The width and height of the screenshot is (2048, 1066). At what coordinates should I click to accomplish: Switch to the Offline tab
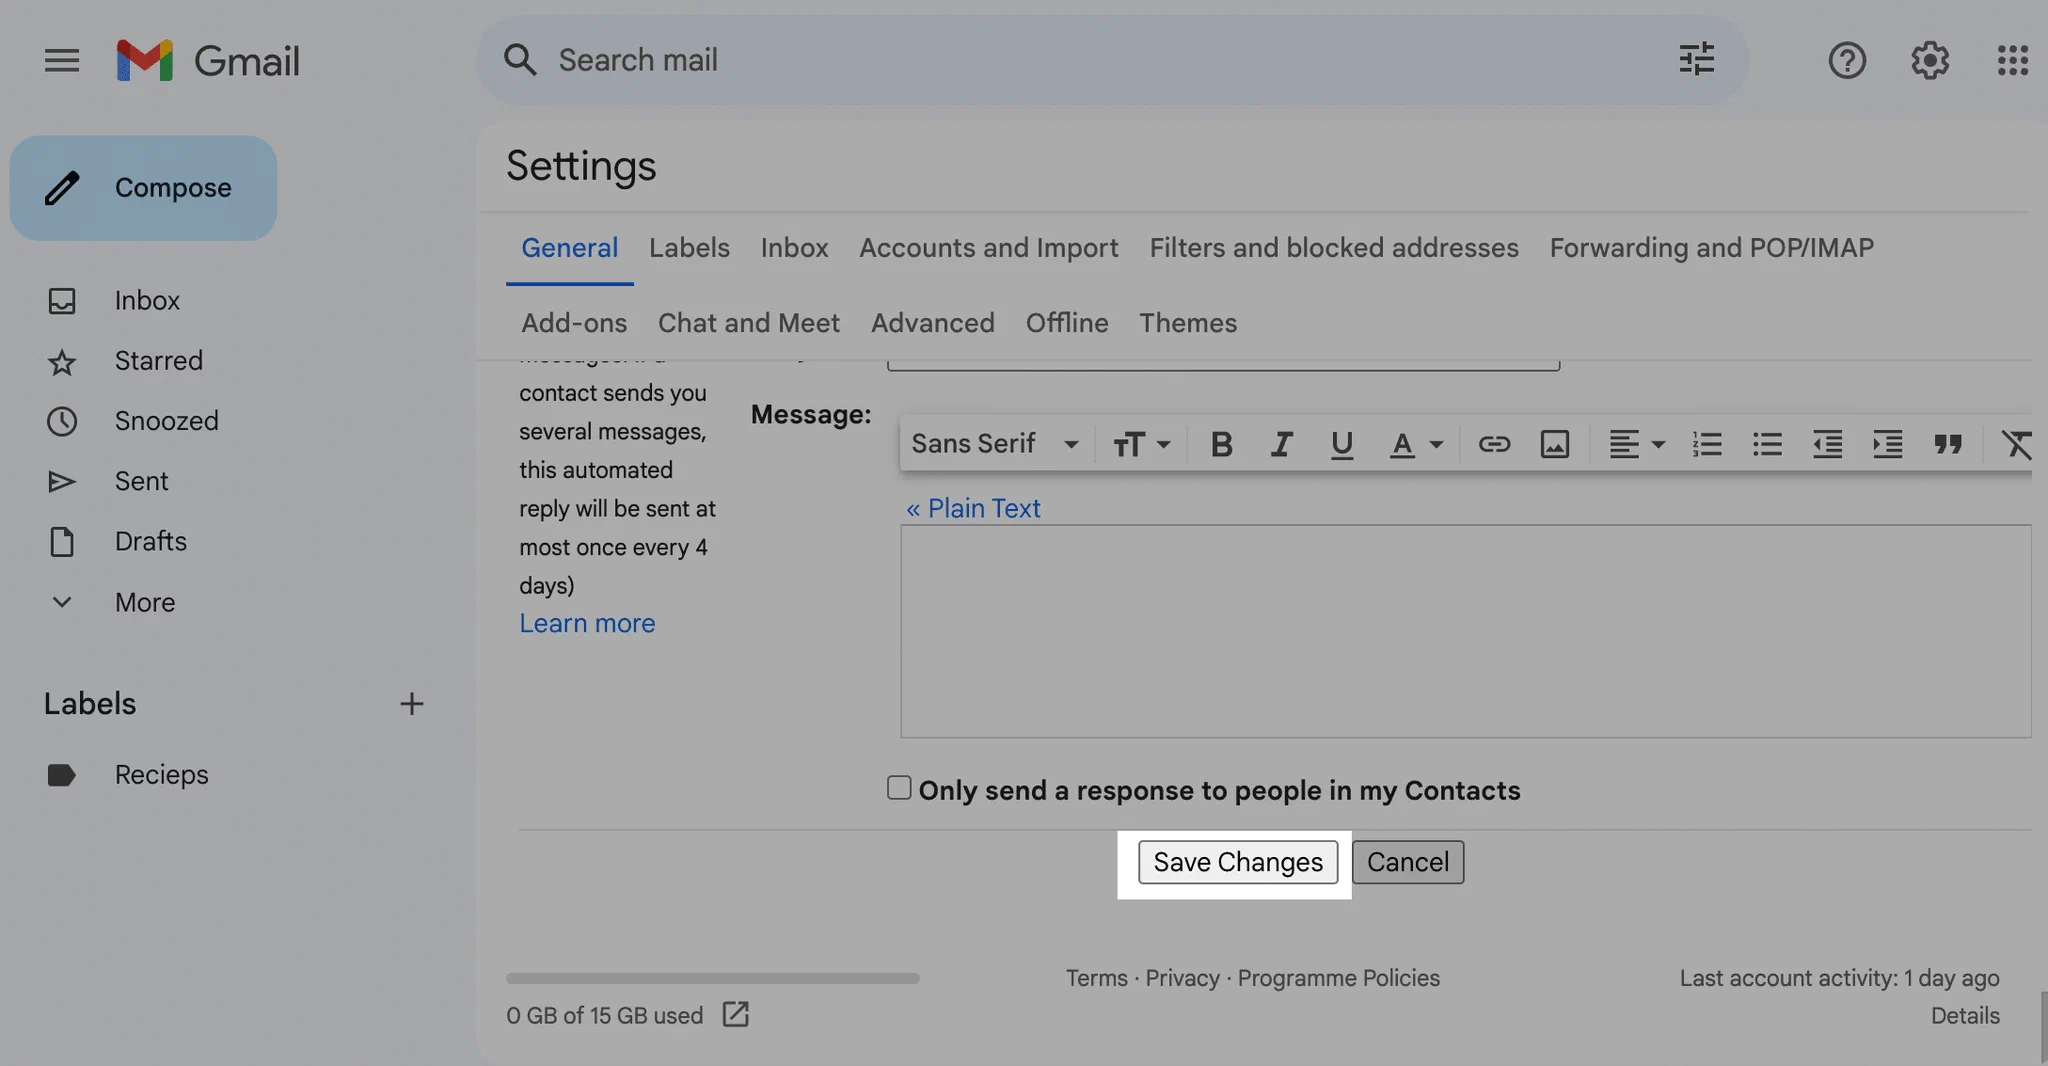[x=1067, y=323]
